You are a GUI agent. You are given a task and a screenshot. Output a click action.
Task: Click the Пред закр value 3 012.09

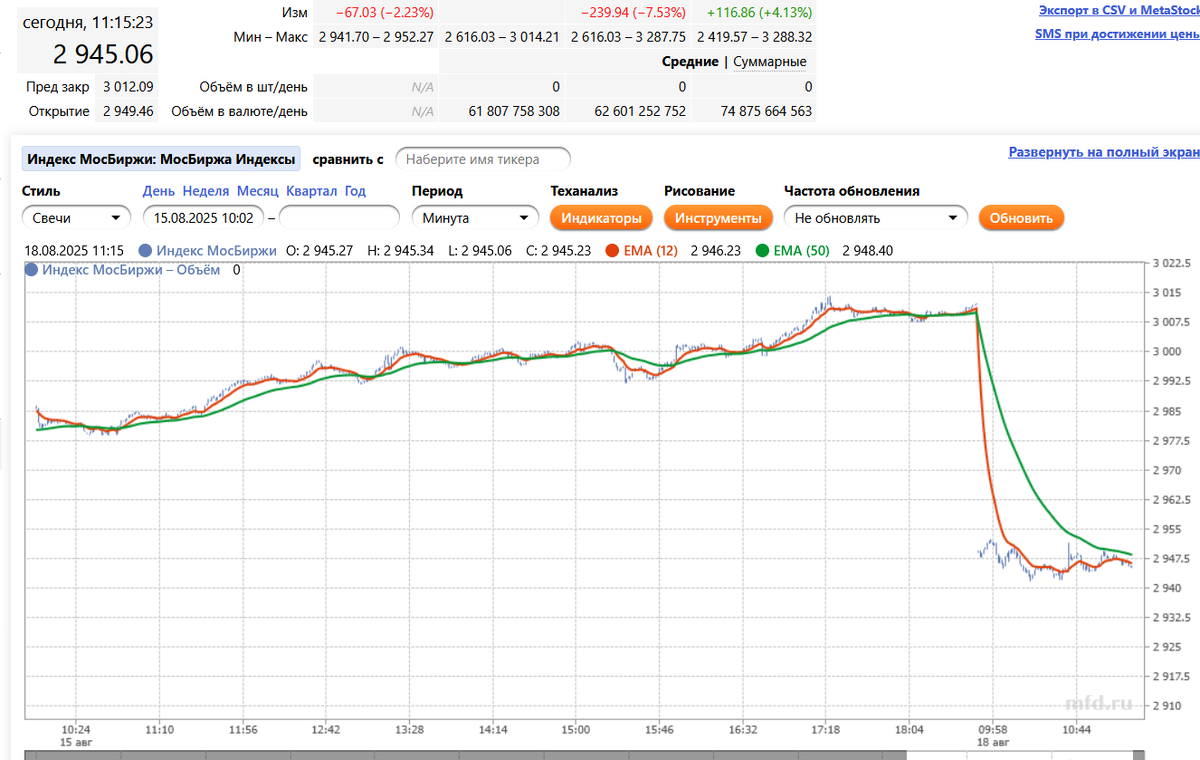128,87
